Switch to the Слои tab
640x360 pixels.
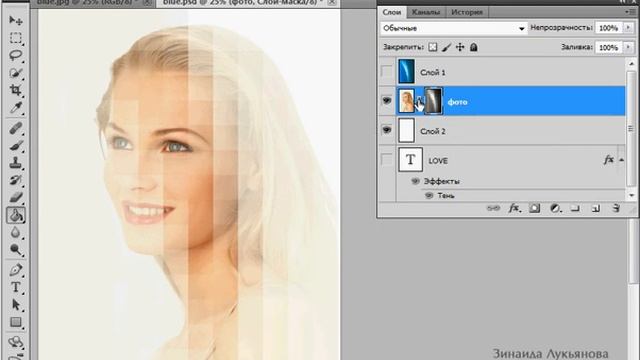pos(391,12)
